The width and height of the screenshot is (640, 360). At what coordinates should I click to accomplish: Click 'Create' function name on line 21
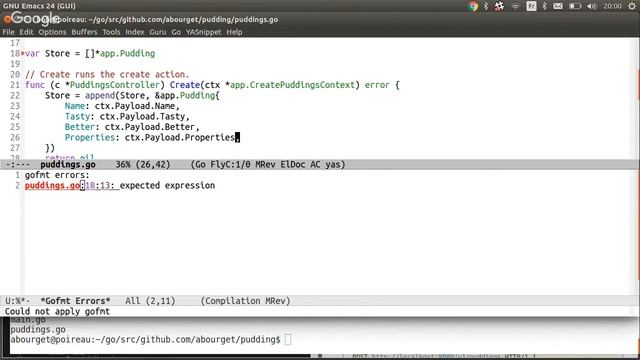[x=184, y=85]
